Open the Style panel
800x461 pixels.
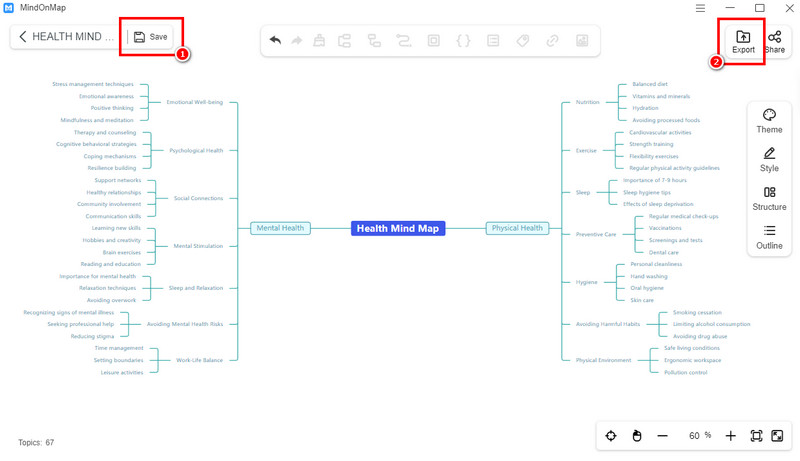769,160
